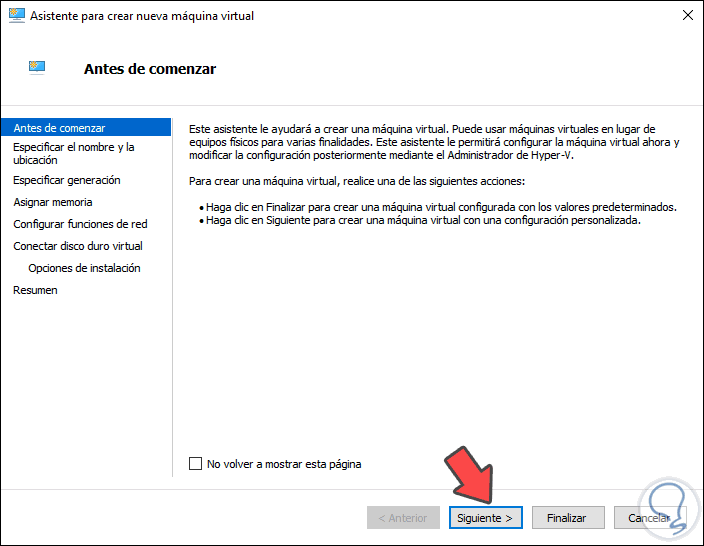Click the bullet text mentioning Finalizar
The height and width of the screenshot is (546, 704).
pos(441,207)
